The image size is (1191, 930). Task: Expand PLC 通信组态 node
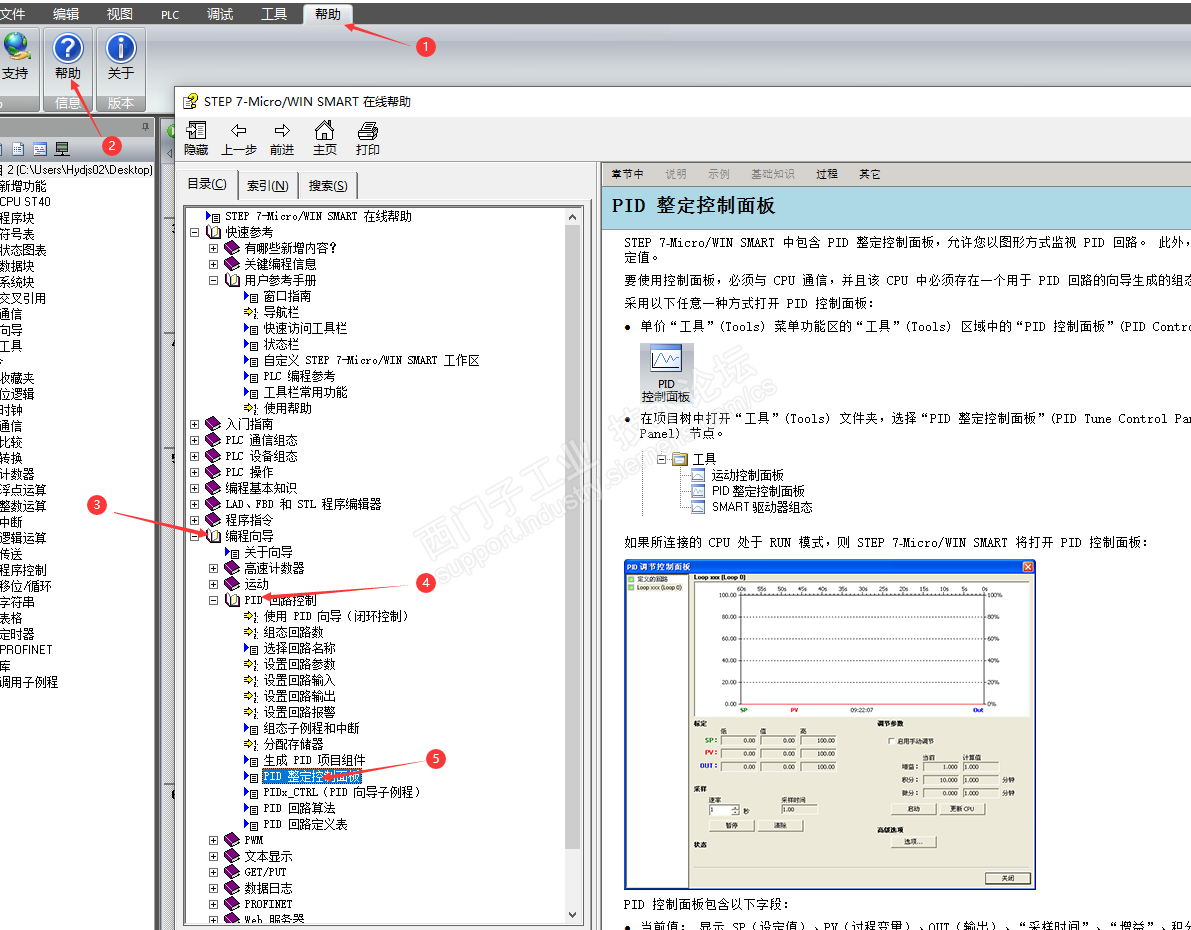(194, 440)
